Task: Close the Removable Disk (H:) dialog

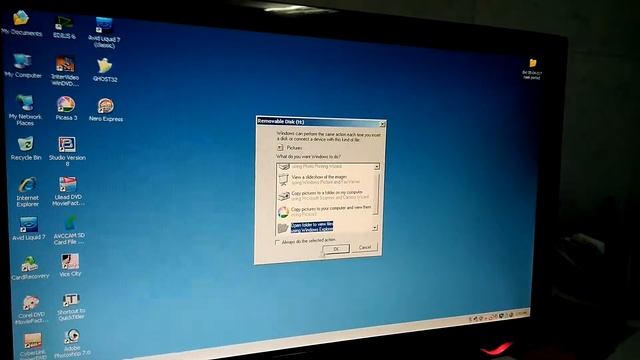Action: coord(382,124)
